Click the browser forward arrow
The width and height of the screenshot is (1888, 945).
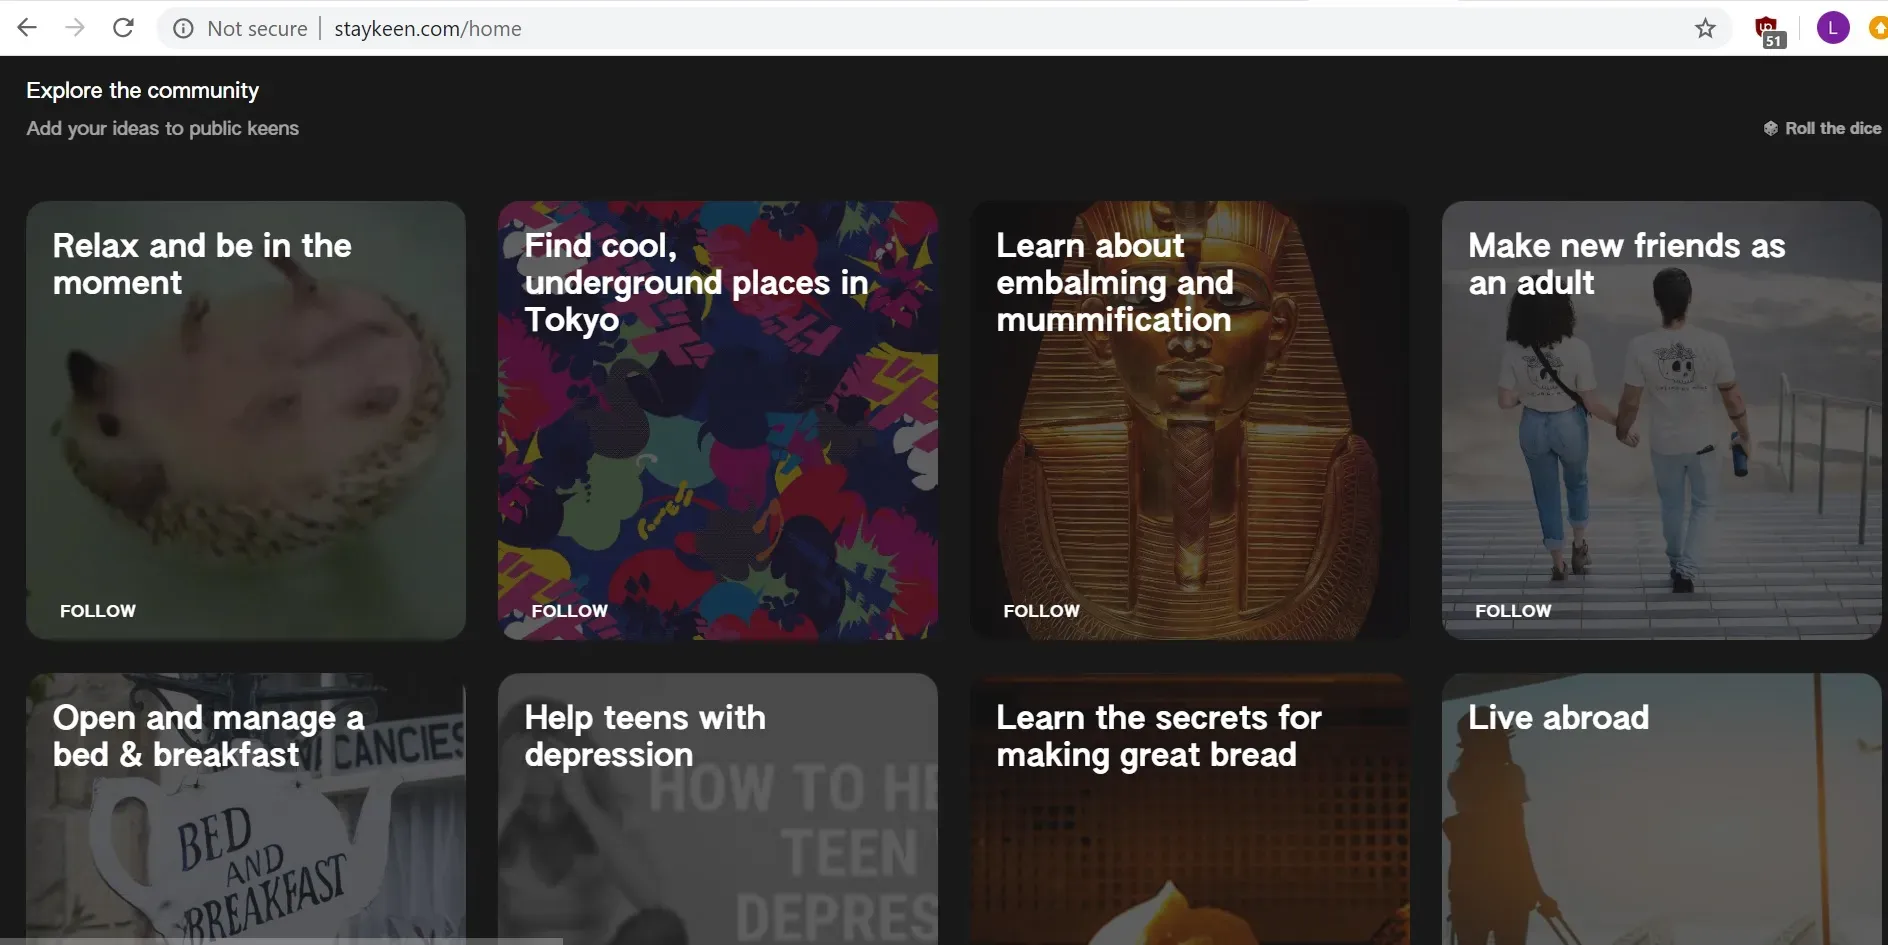[75, 28]
